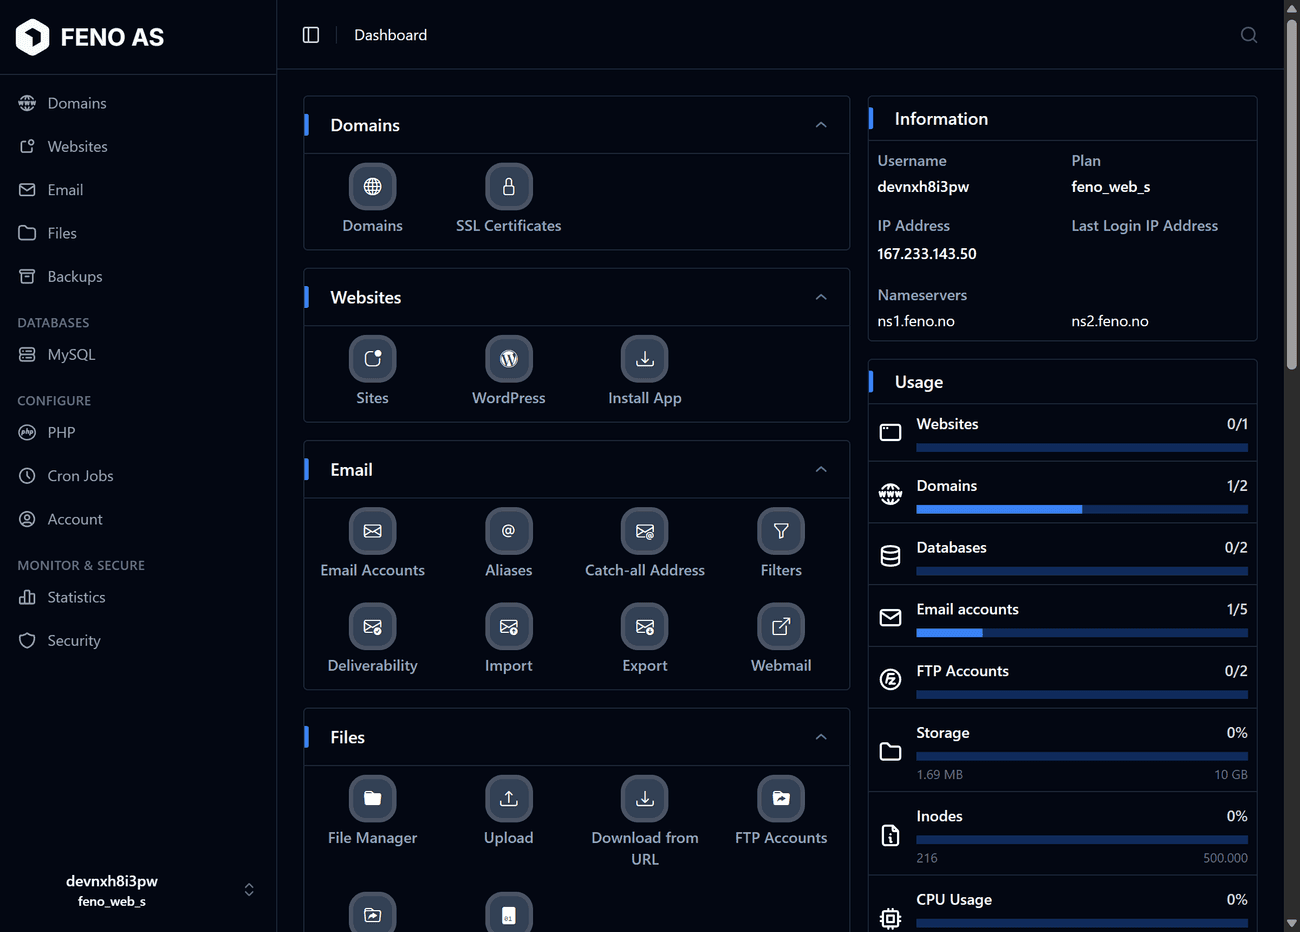
Task: Open Security in the sidebar
Action: pos(138,641)
